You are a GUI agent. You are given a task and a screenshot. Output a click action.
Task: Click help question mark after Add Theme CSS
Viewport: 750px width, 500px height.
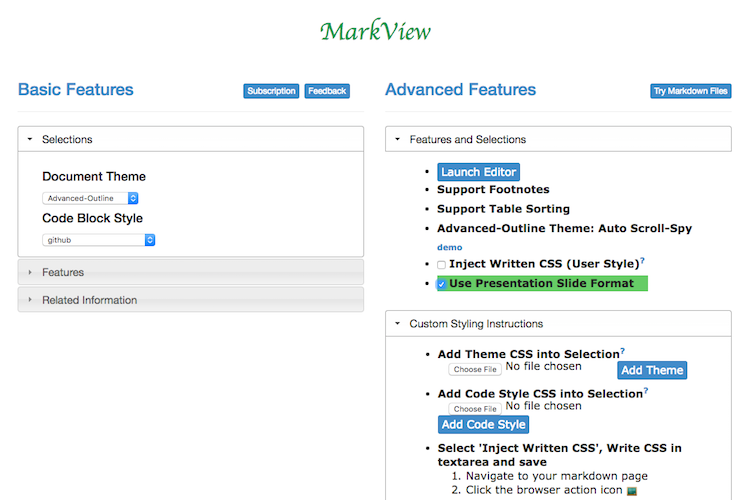pyautogui.click(x=622, y=351)
